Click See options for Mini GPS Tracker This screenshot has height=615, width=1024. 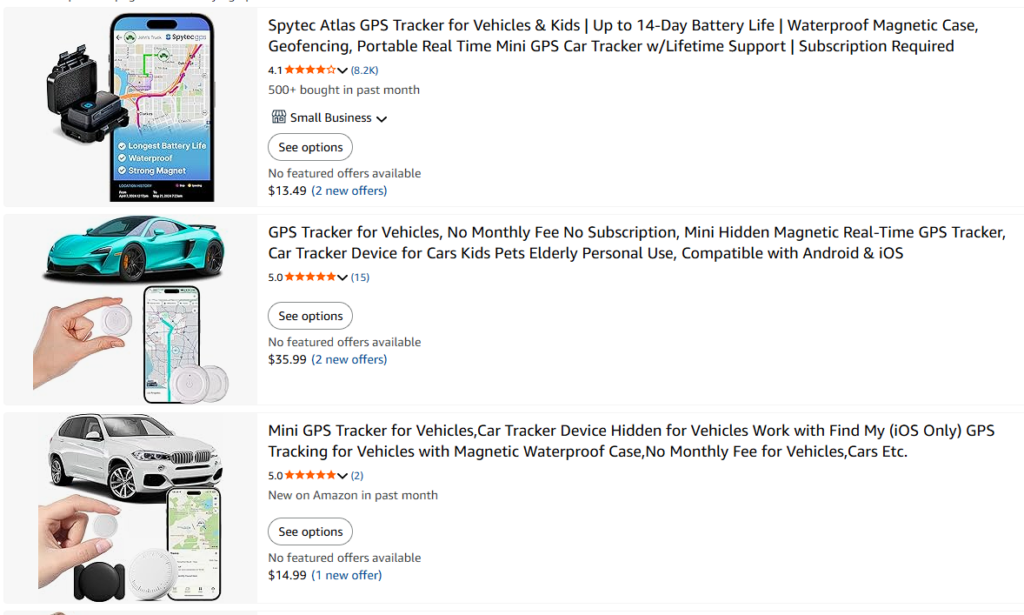[310, 532]
